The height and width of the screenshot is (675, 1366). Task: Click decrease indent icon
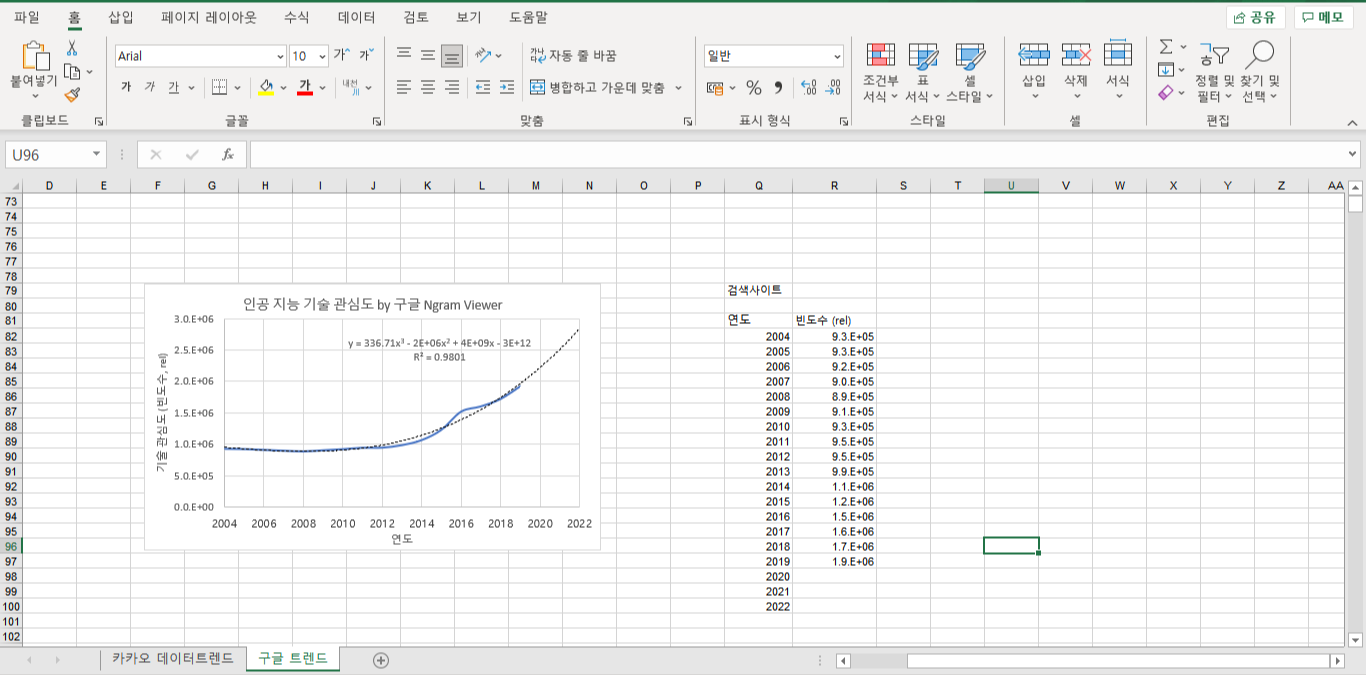(483, 88)
